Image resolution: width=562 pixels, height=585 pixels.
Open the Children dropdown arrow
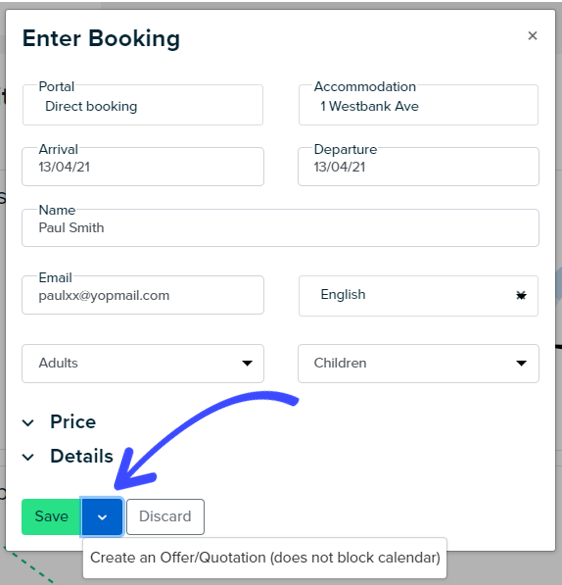pos(521,363)
